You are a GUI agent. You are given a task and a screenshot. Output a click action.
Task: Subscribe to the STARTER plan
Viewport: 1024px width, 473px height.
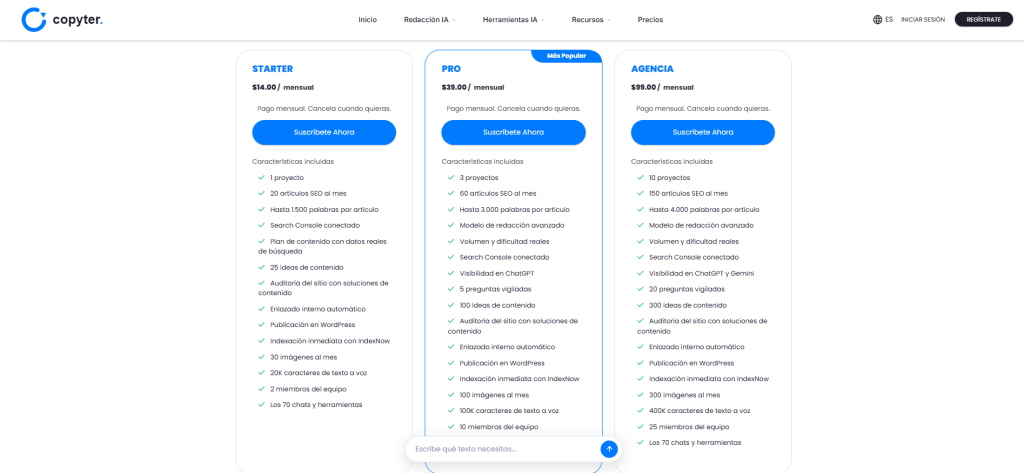(324, 133)
